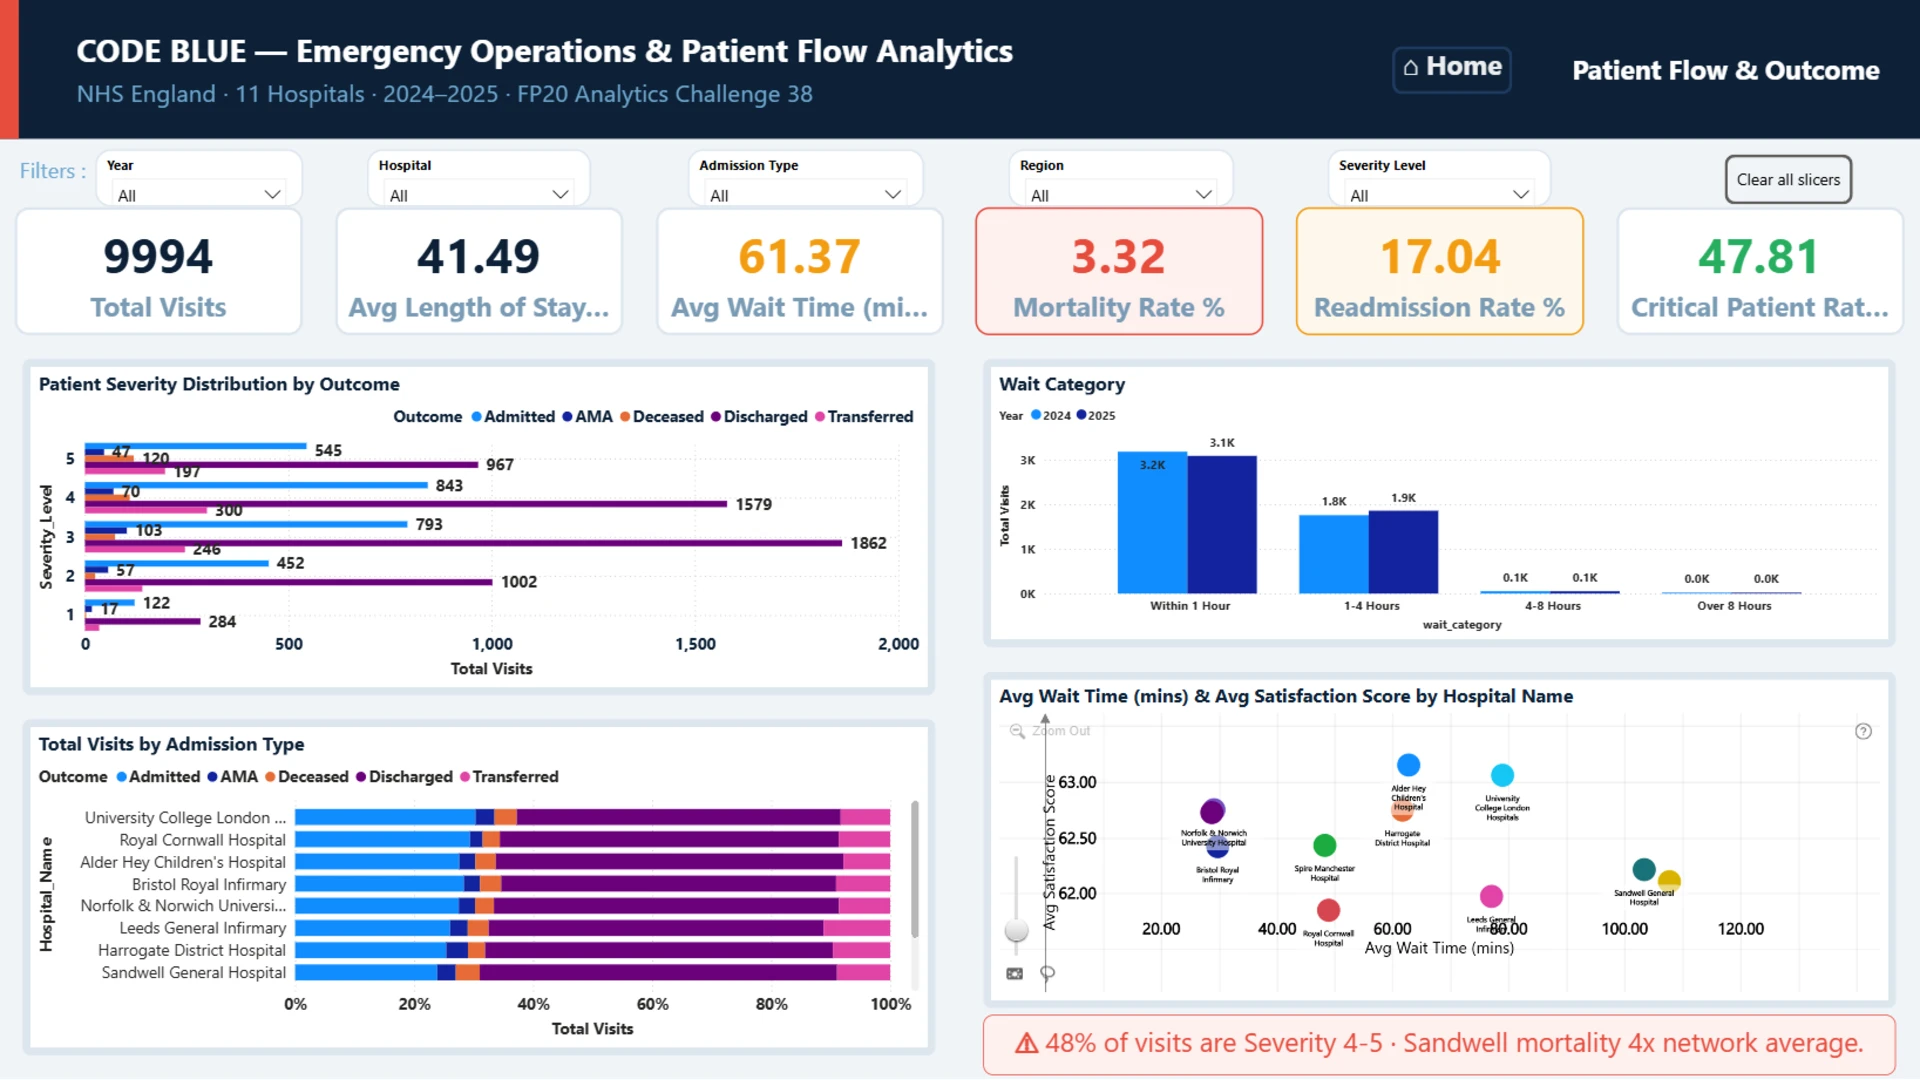This screenshot has width=1920, height=1080.
Task: Click the Sandwell General Hospital teal point
Action: click(1643, 869)
